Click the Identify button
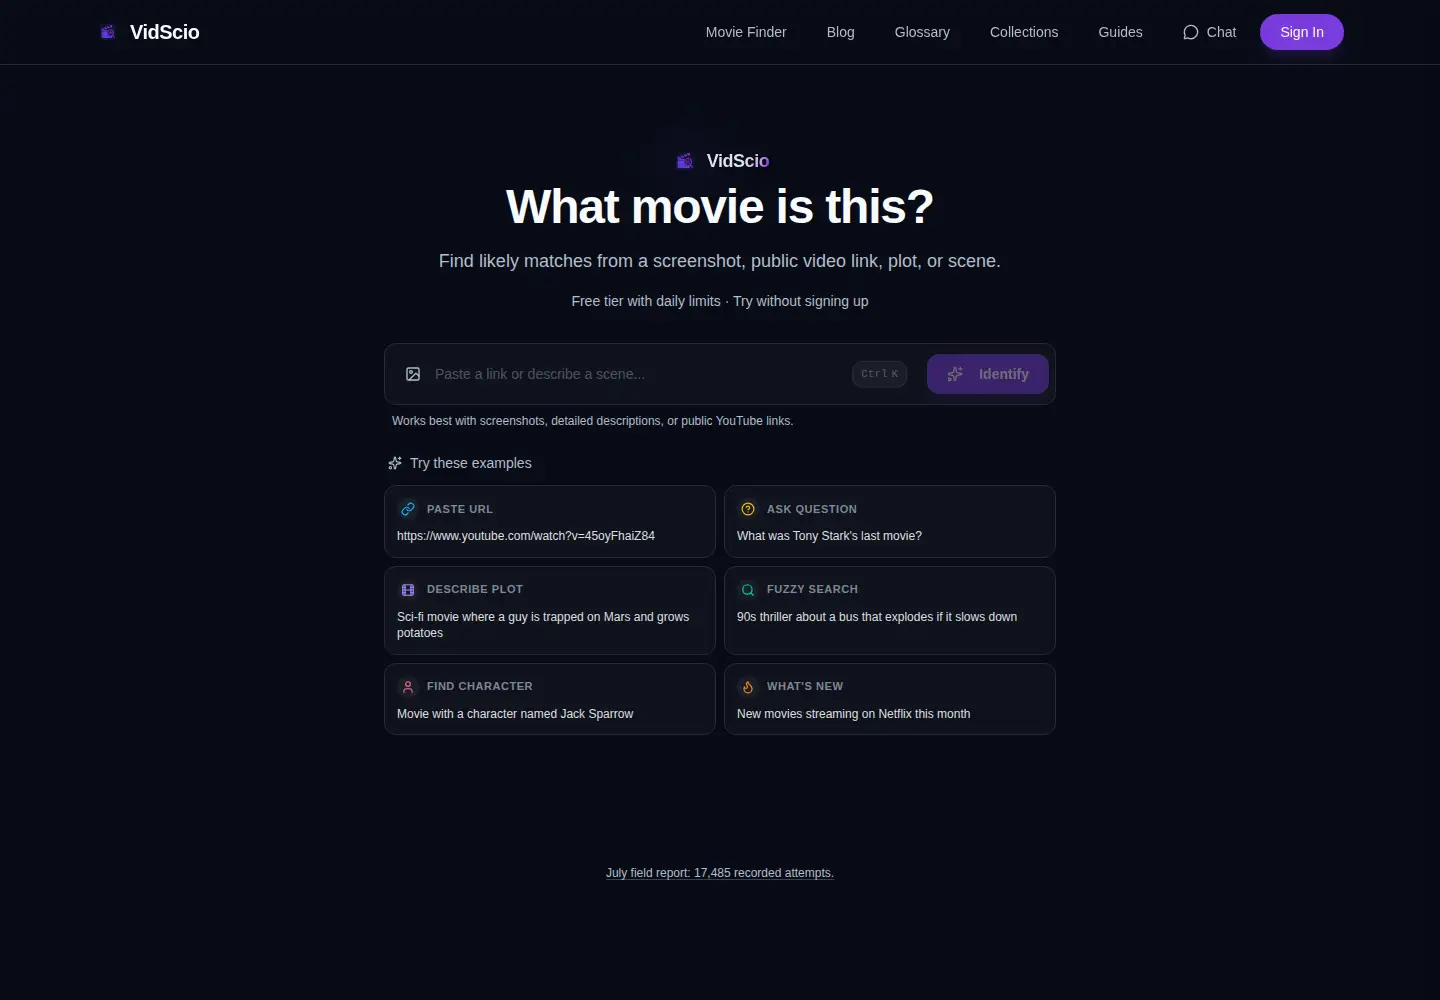The width and height of the screenshot is (1440, 1000). click(988, 374)
